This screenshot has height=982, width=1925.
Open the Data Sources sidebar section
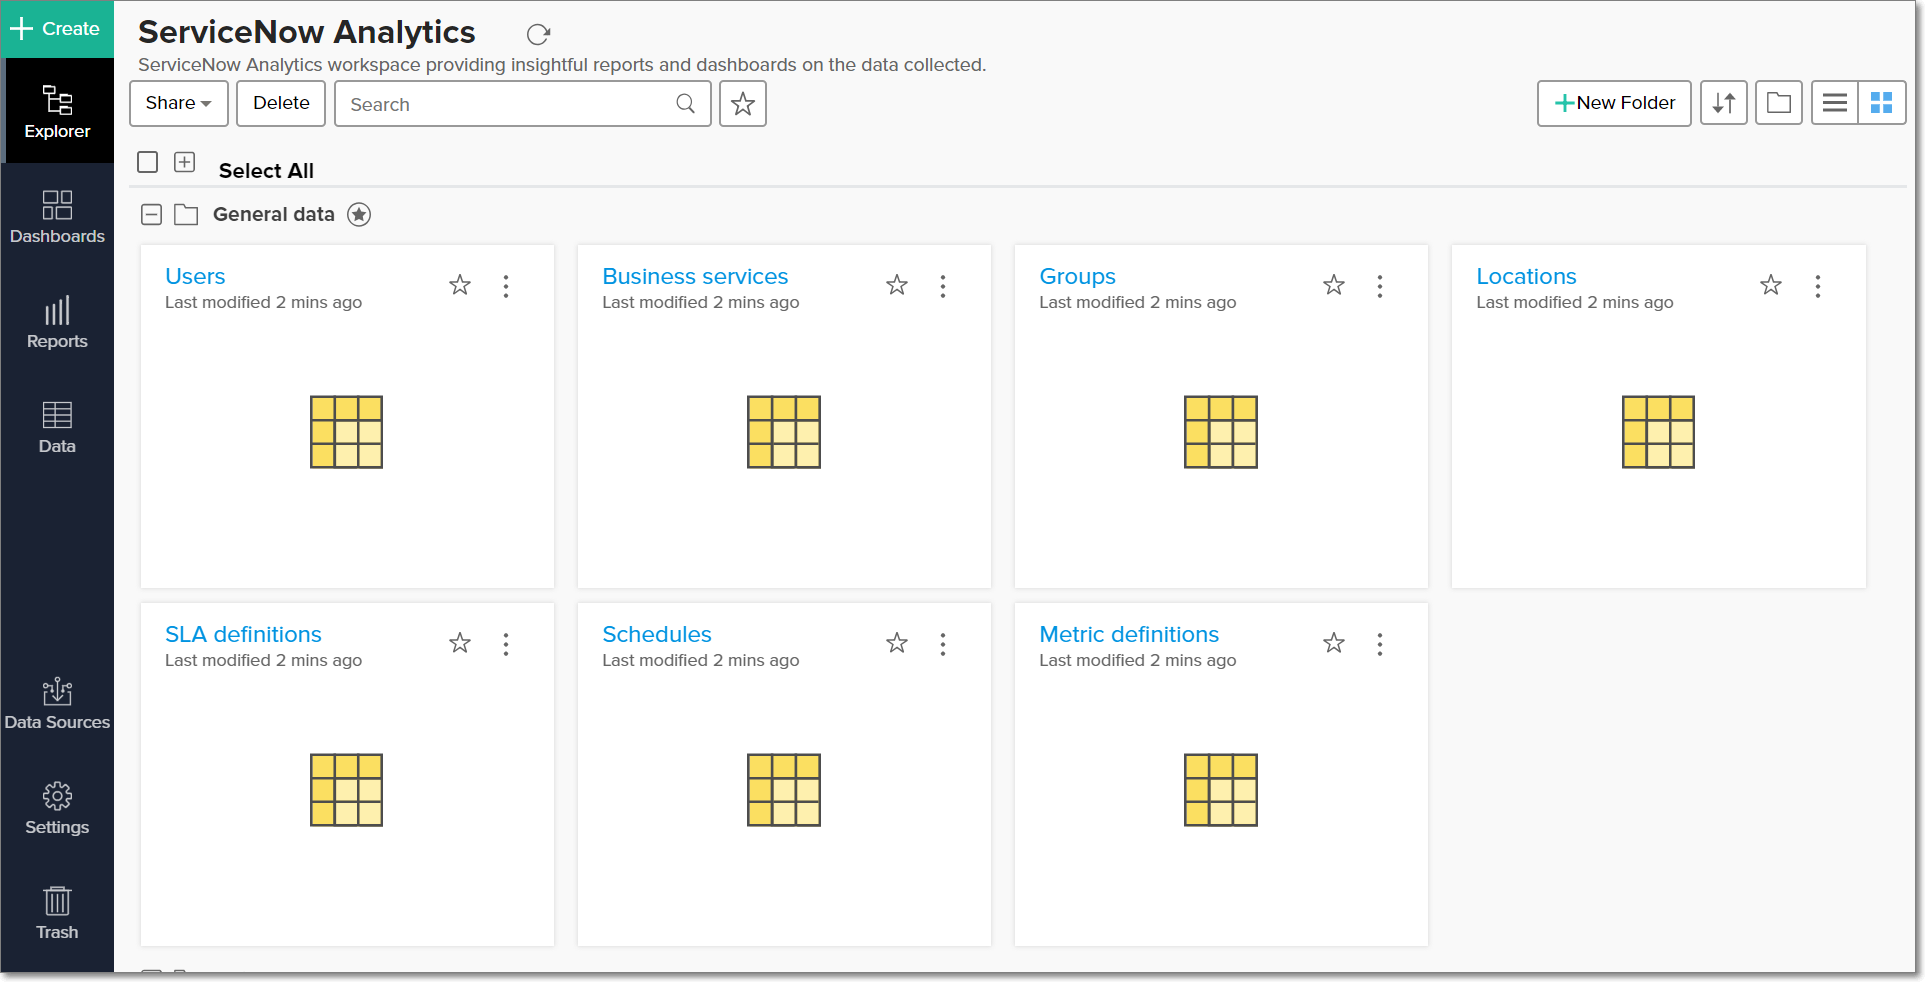[x=57, y=702]
